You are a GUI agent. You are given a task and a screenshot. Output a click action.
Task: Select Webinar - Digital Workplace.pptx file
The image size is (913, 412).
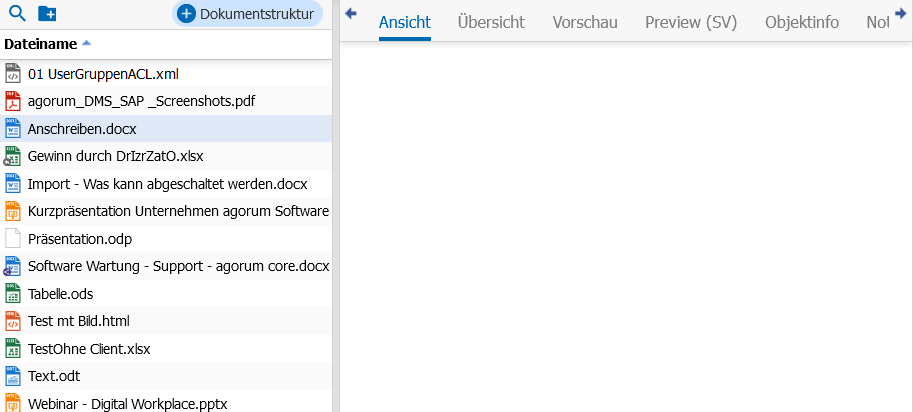(128, 404)
